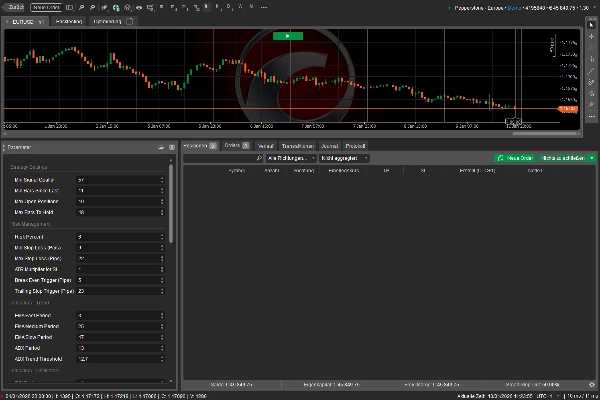Open dropdown arrow beside Alles schließen
This screenshot has width=600, height=400.
click(592, 158)
